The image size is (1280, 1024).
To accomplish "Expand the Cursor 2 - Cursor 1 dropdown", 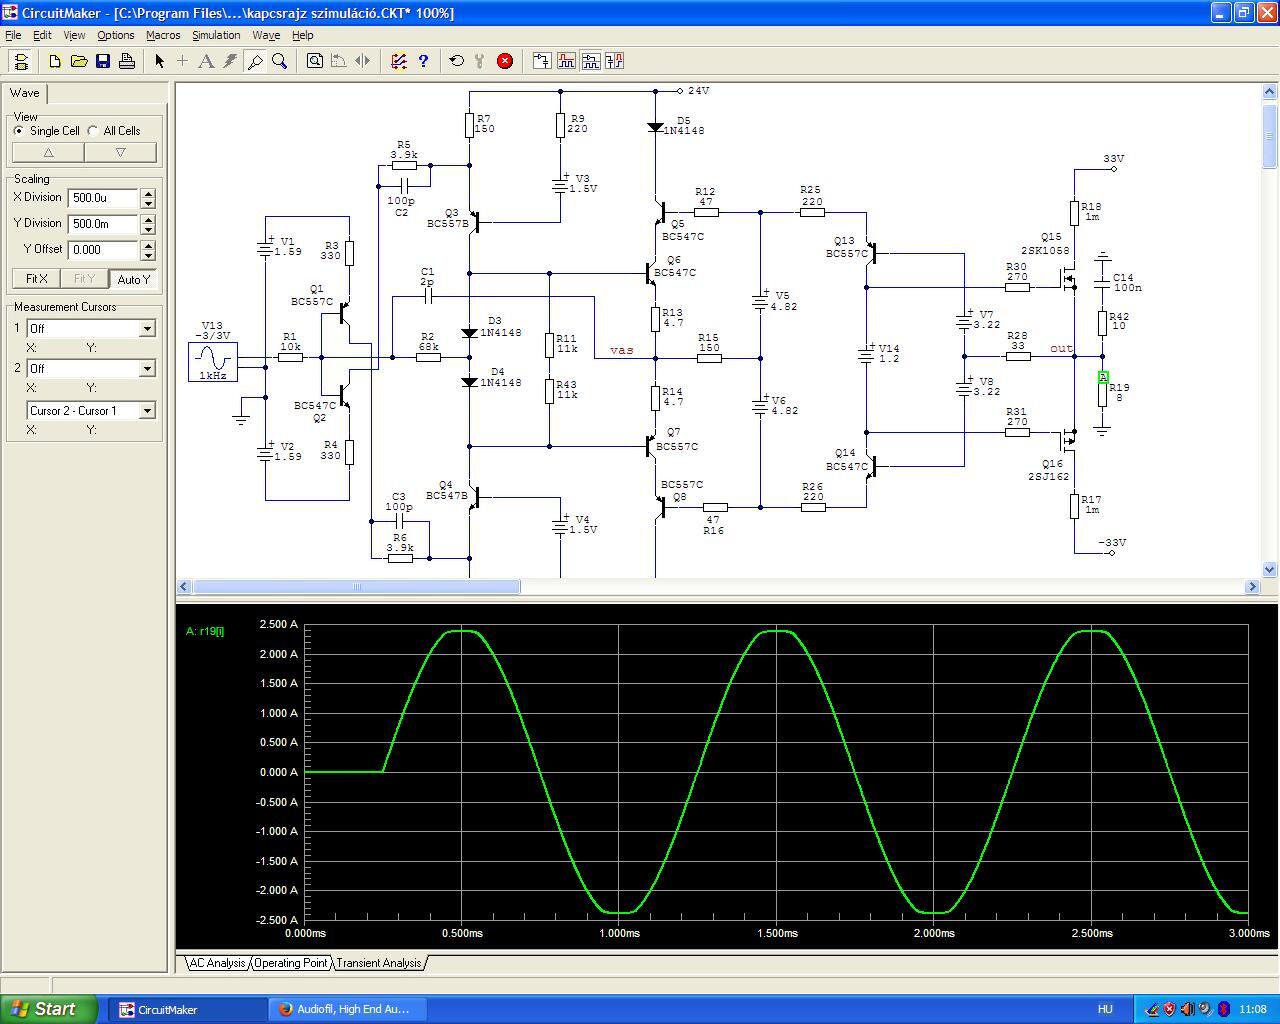I will pyautogui.click(x=147, y=410).
